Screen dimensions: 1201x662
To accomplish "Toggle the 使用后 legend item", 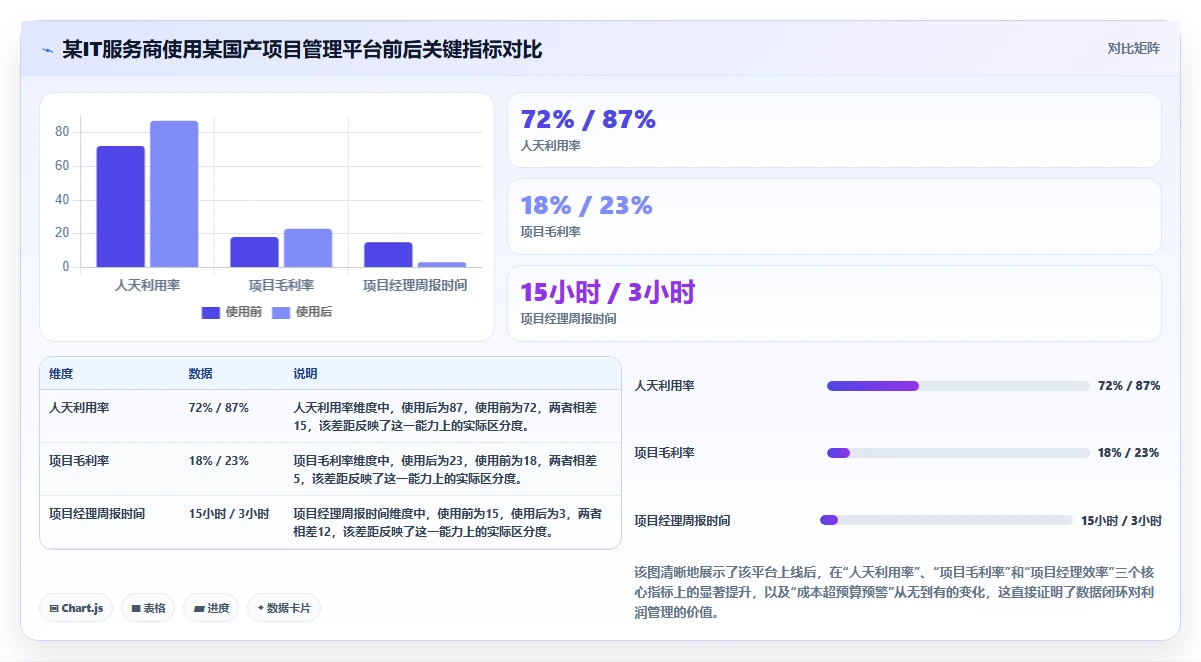I will coord(302,312).
